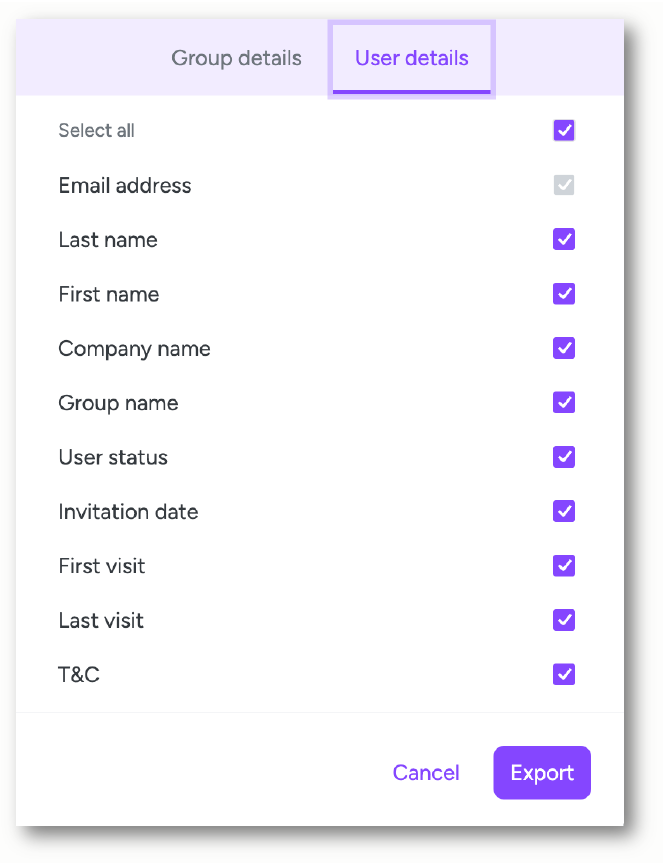
Task: Toggle the Group name checkbox
Action: 564,403
